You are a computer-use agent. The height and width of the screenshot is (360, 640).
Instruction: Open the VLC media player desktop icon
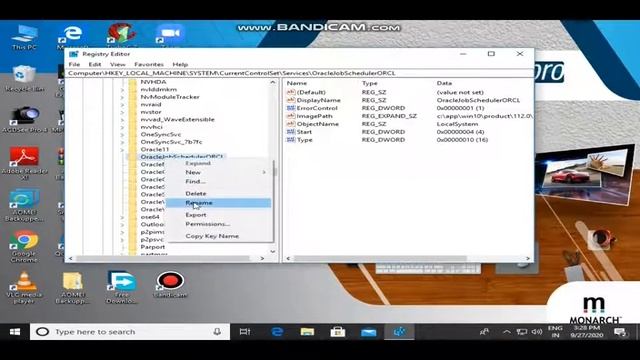(x=24, y=287)
